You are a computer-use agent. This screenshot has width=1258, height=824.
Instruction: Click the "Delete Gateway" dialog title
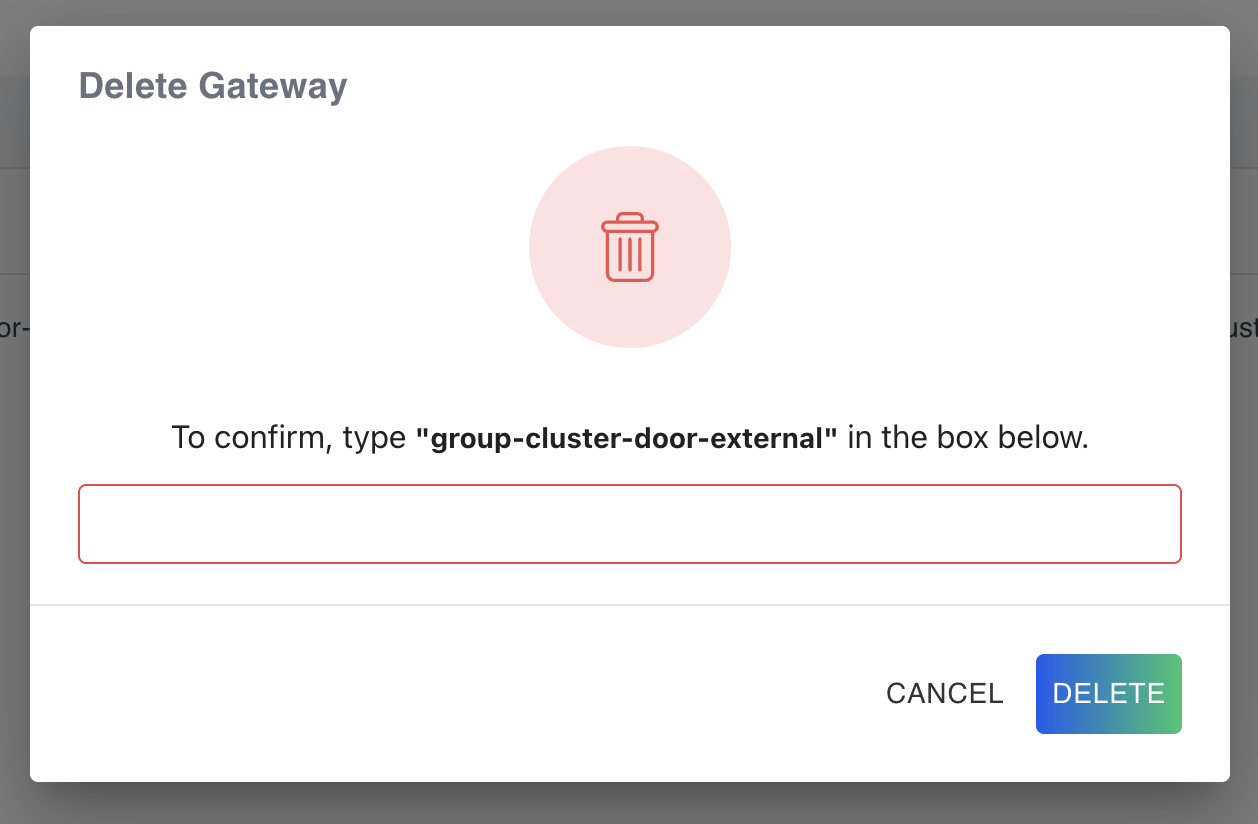tap(213, 86)
